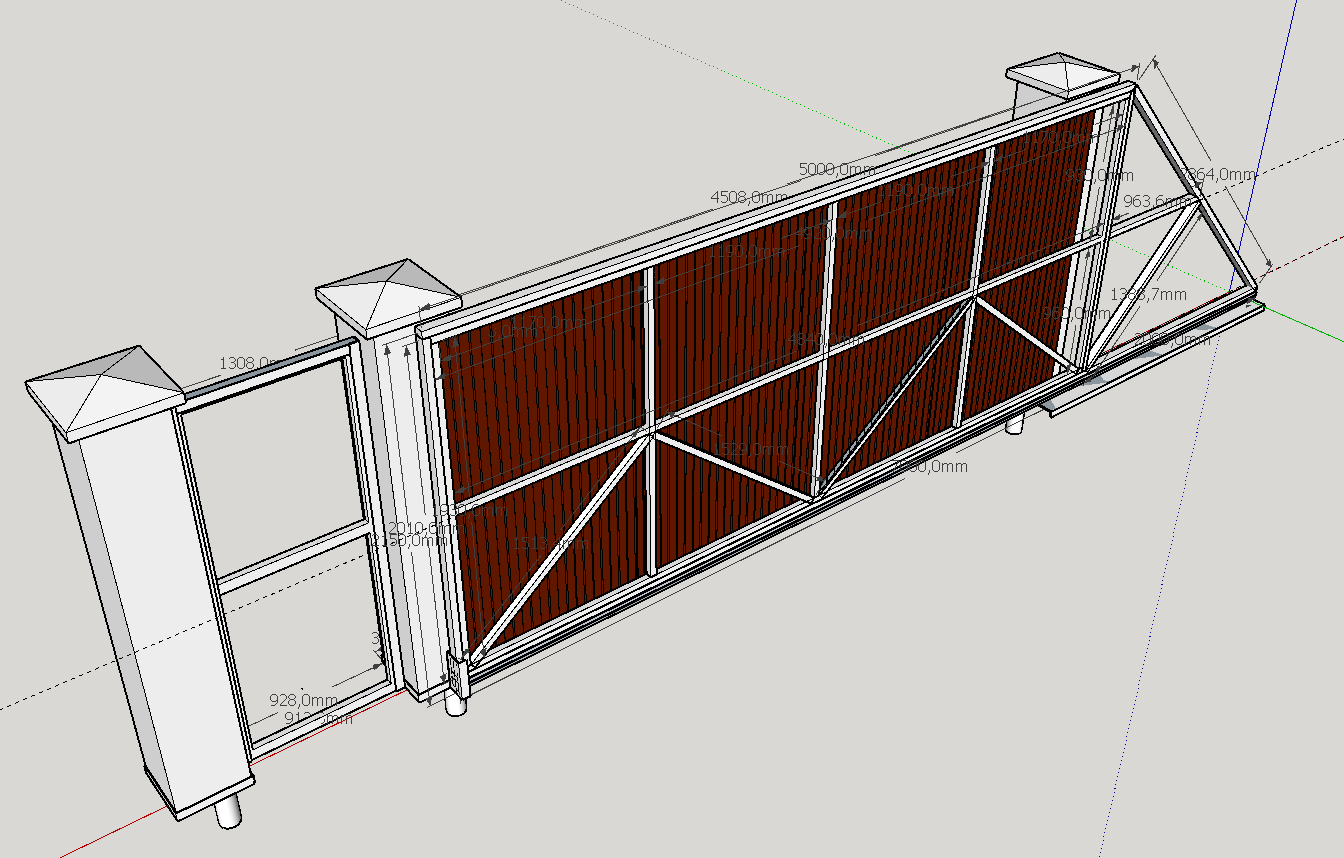Viewport: 1344px width, 858px height.
Task: Select the cylindrical pile under leftmost pillar
Action: 229,810
